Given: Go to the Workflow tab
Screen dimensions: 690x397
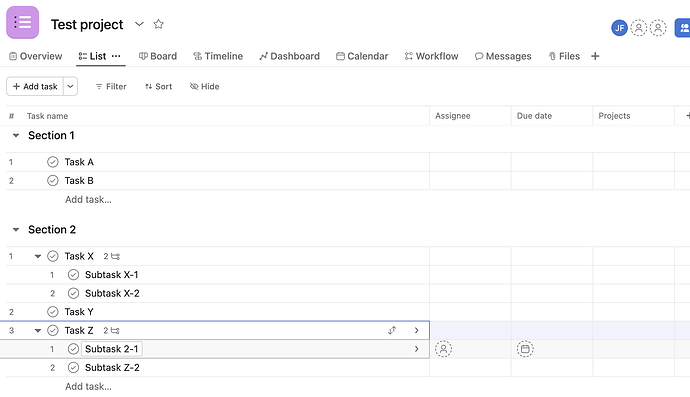Looking at the screenshot, I should [432, 56].
